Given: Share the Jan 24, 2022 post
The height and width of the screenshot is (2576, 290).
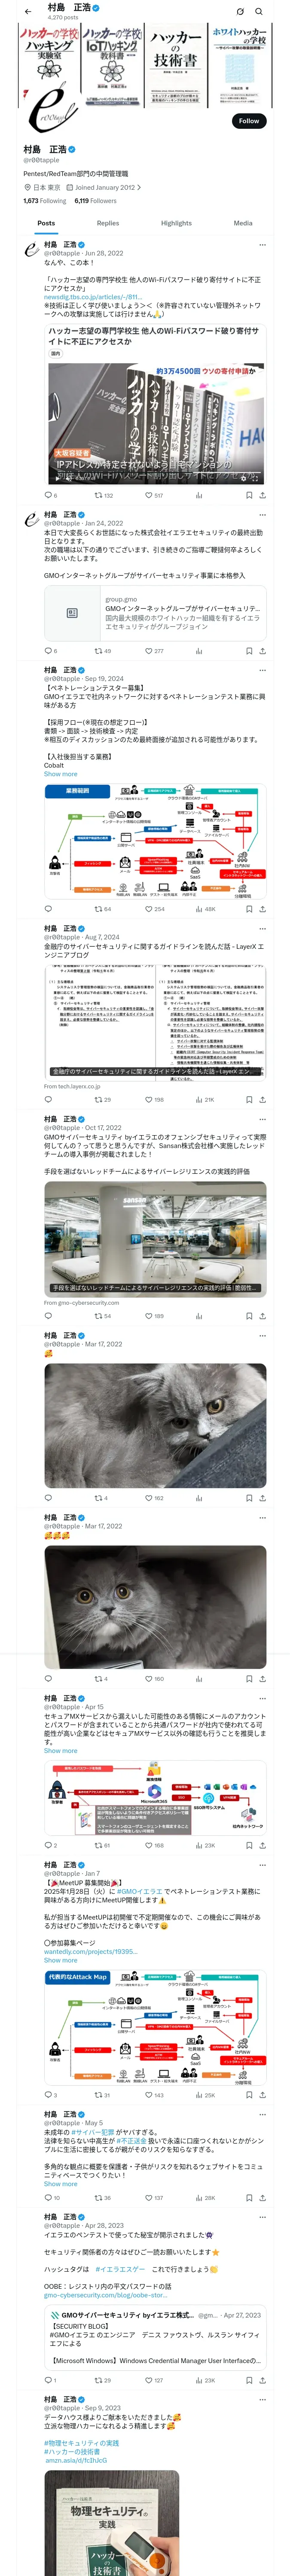Looking at the screenshot, I should 263,651.
